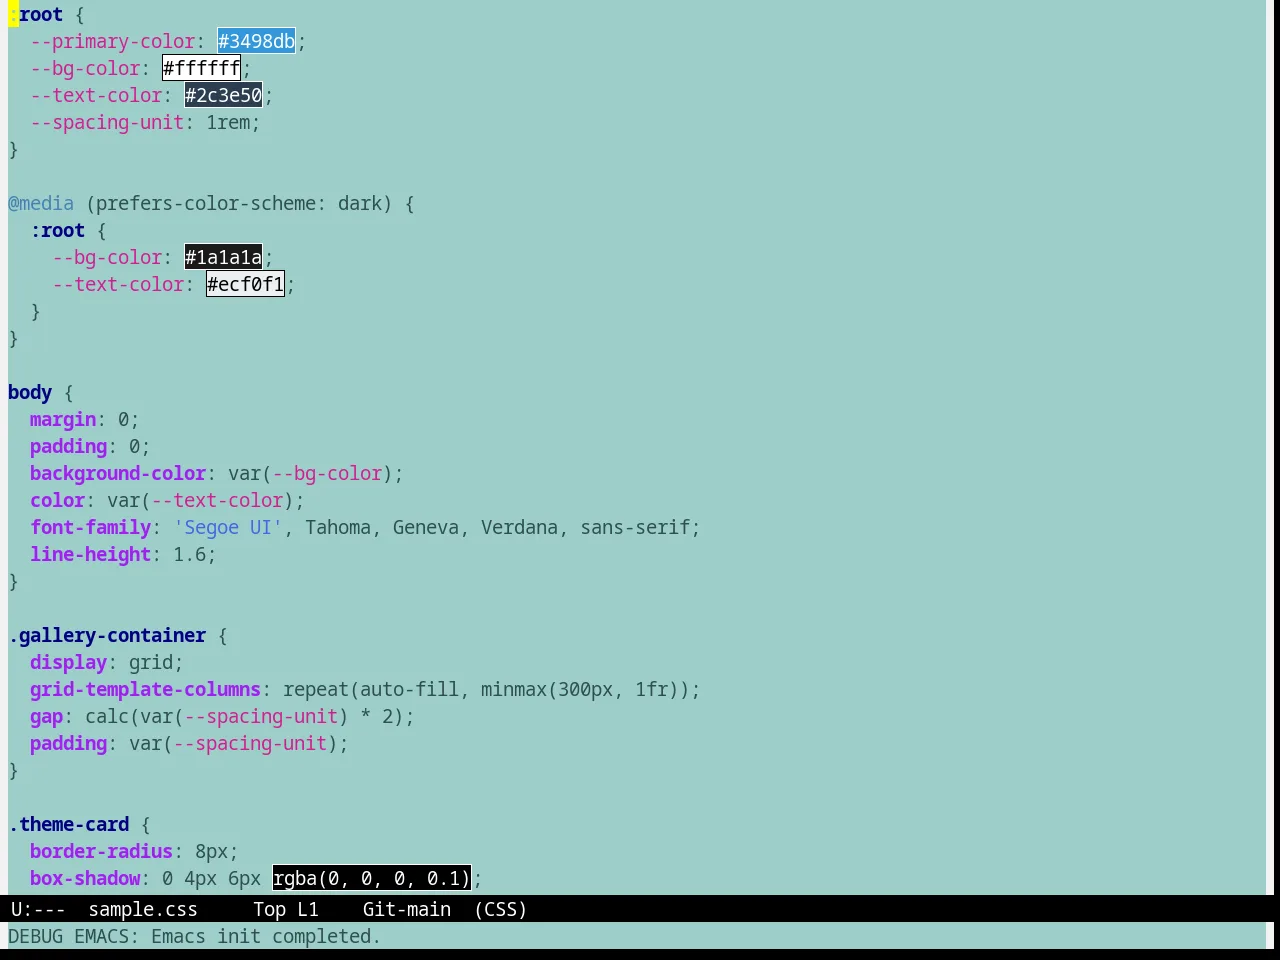This screenshot has width=1280, height=960.
Task: Click the L1 line number indicator
Action: (x=307, y=909)
